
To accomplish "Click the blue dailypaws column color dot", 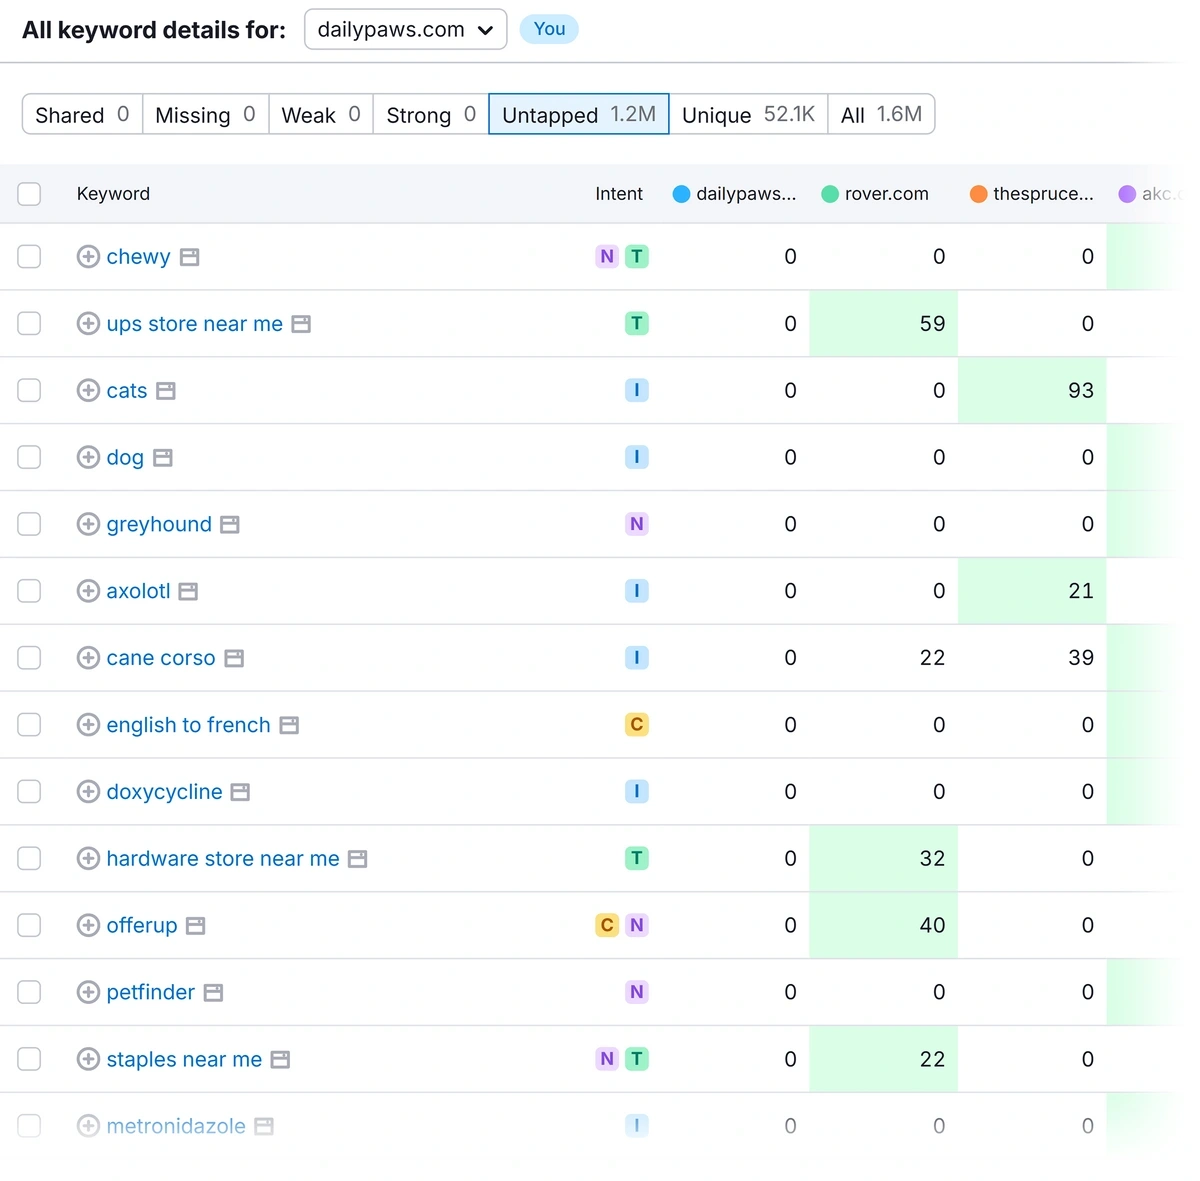I will coord(681,194).
